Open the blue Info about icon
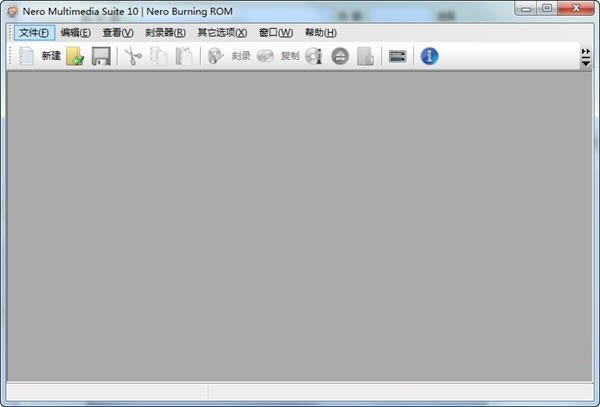This screenshot has width=600, height=407. pyautogui.click(x=429, y=56)
